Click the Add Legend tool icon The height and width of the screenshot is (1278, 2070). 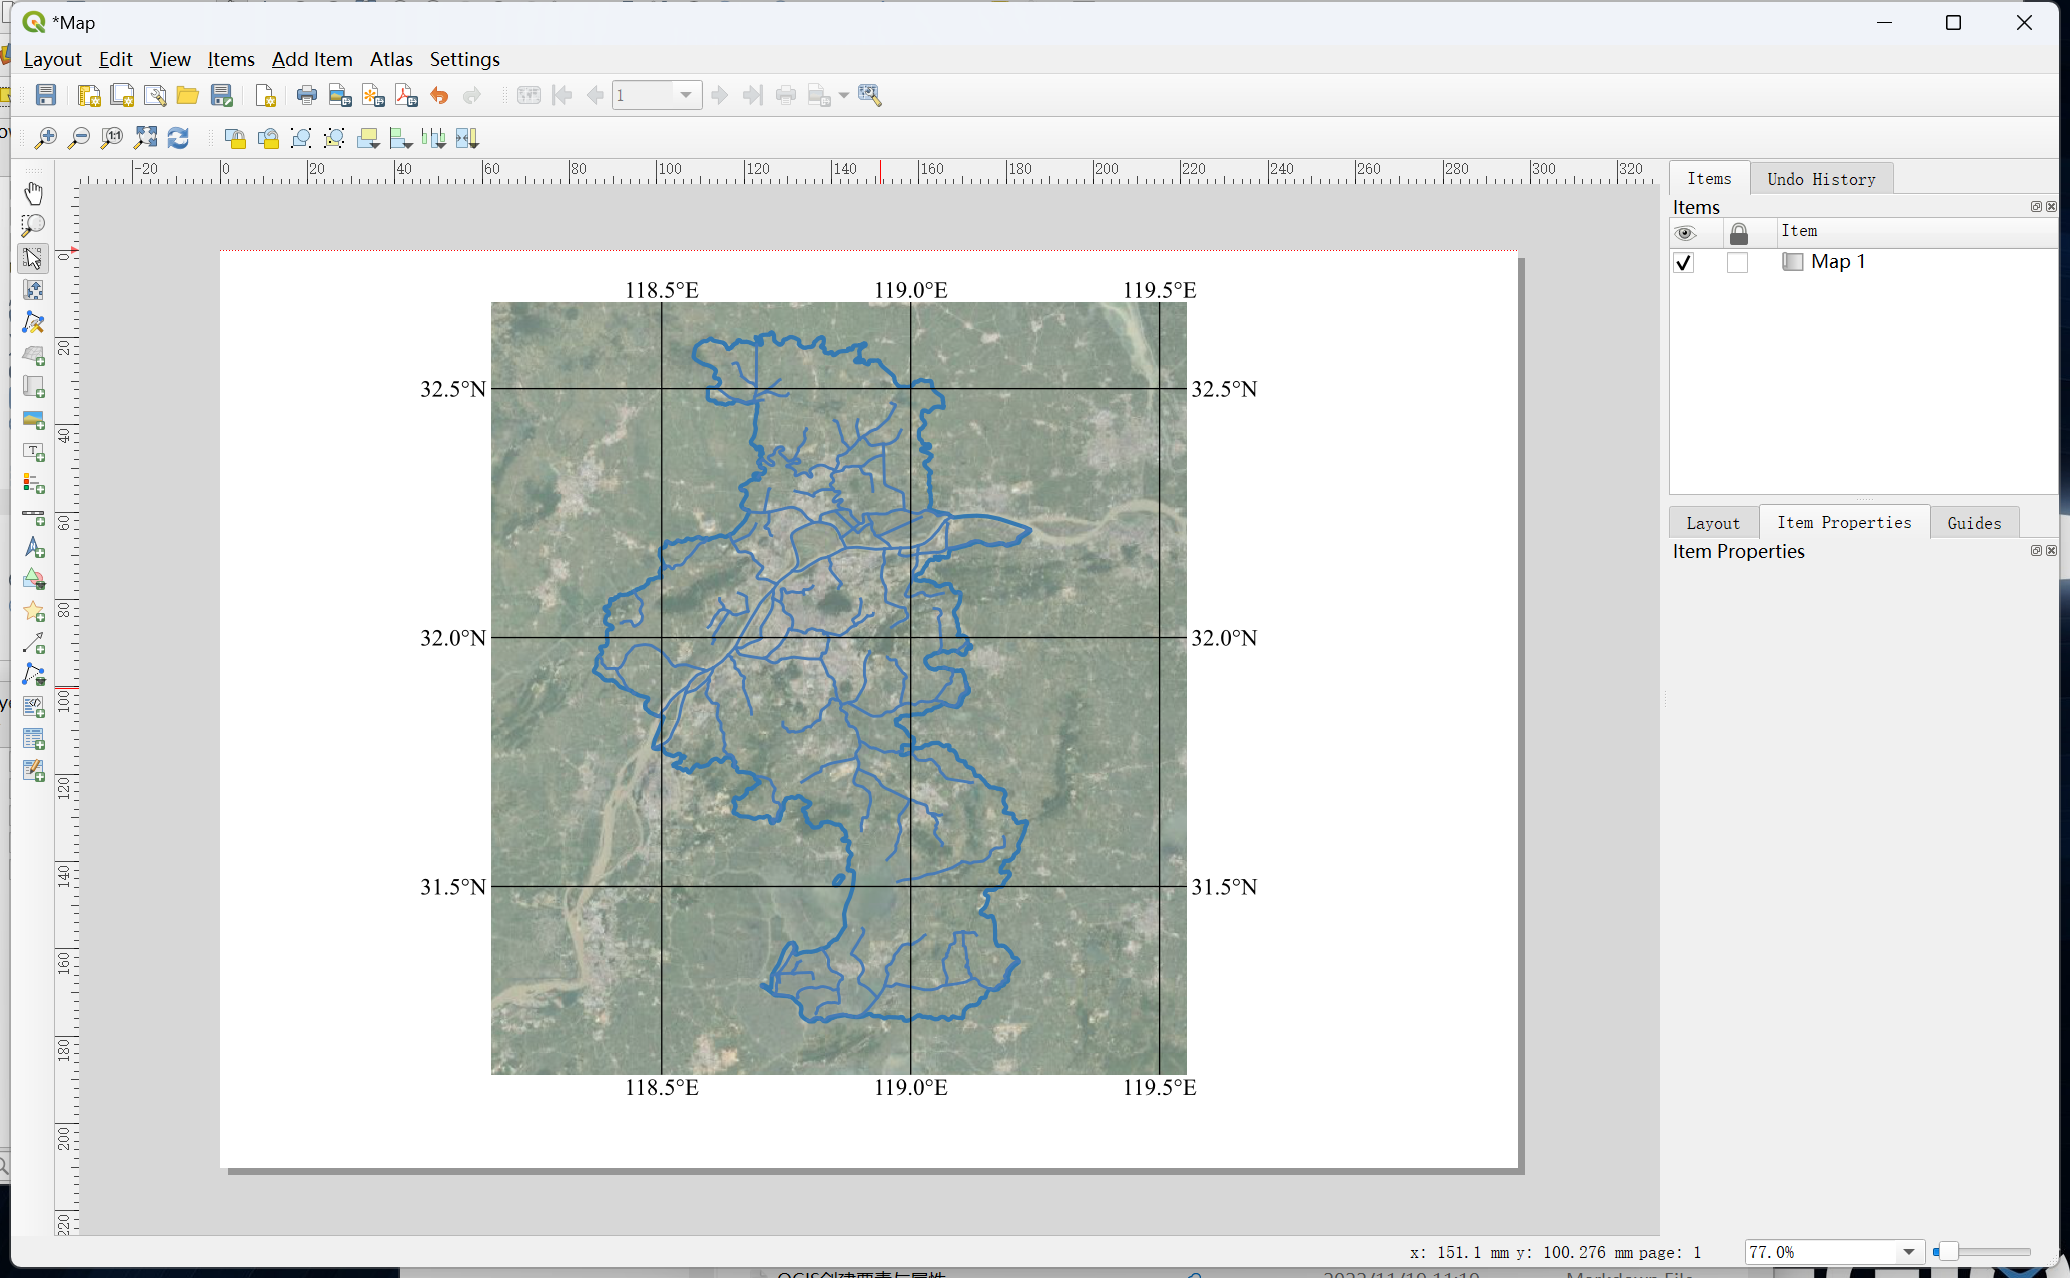(x=33, y=483)
